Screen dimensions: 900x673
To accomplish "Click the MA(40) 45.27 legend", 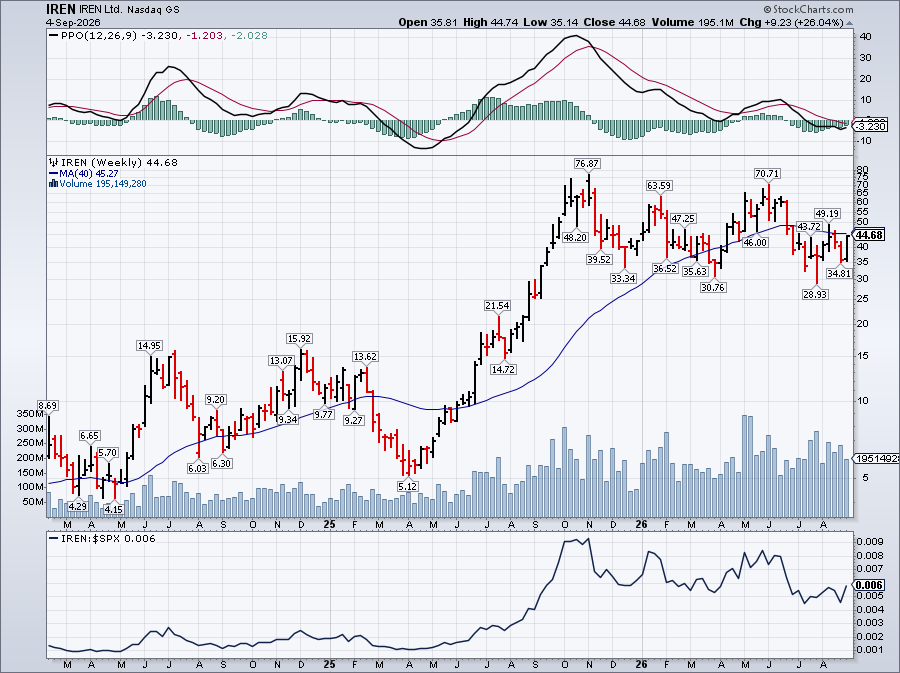I will (89, 173).
